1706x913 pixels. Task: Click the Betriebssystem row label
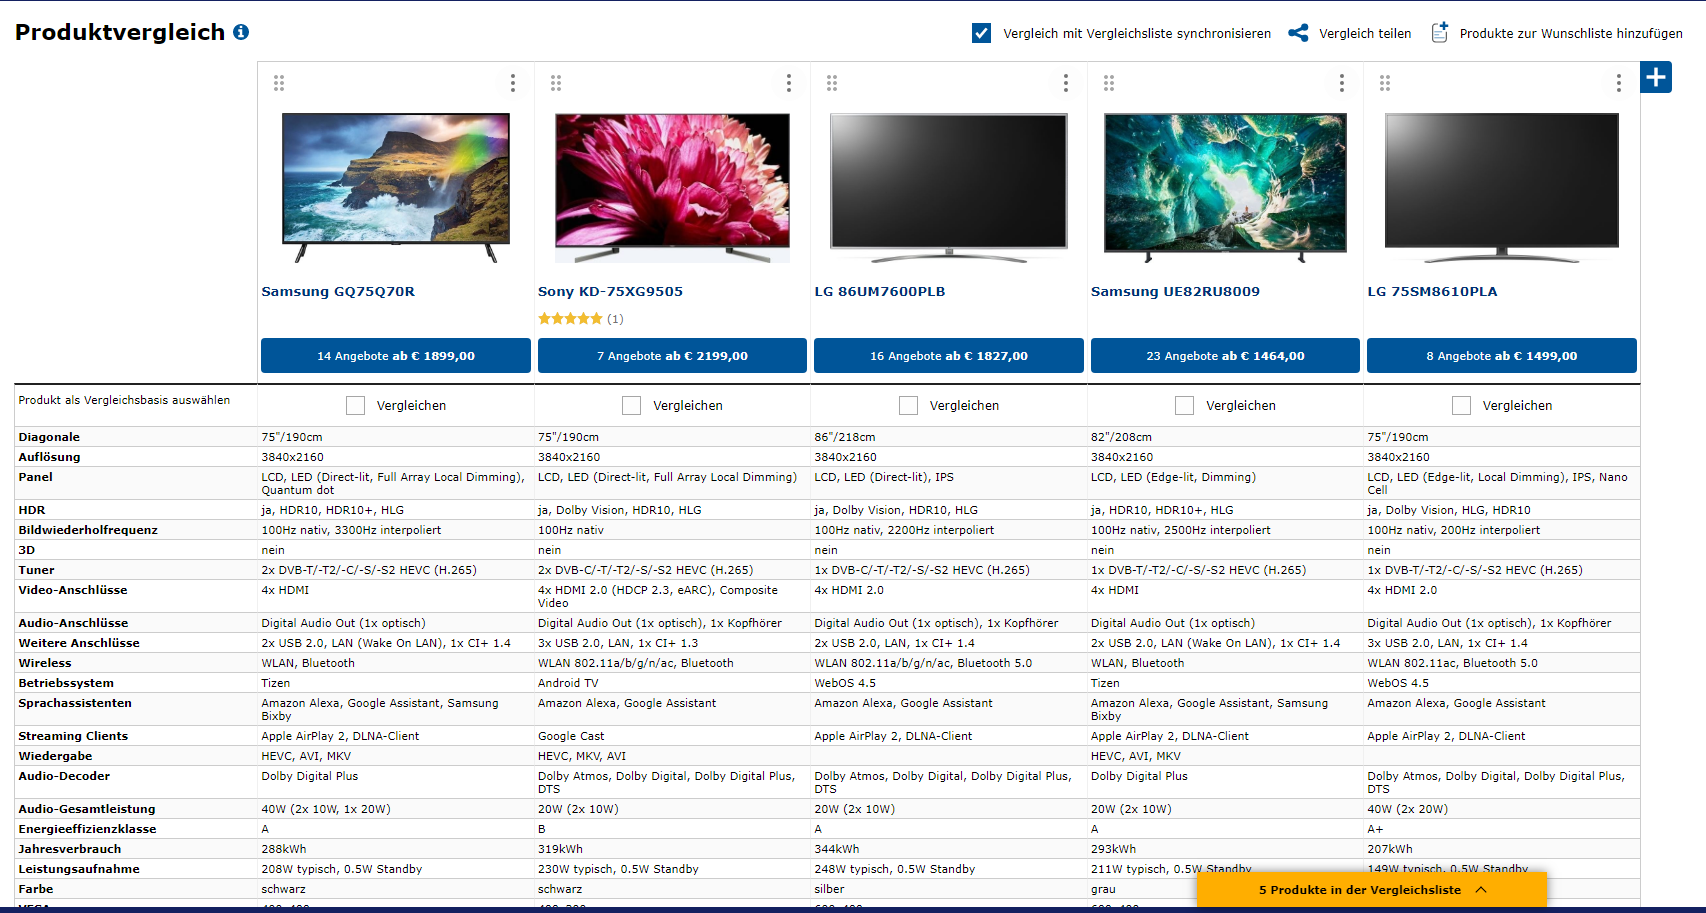coord(66,683)
